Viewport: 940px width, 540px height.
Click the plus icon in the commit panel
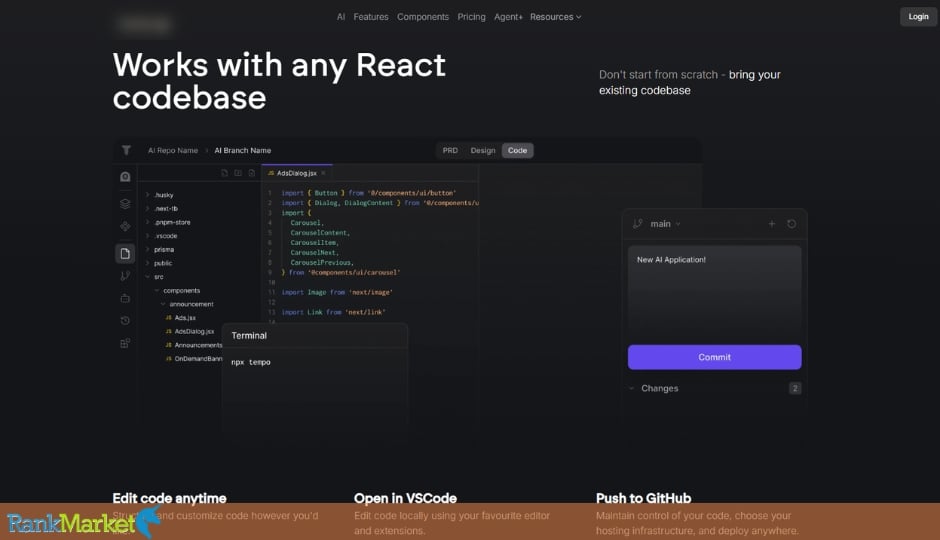tap(772, 224)
